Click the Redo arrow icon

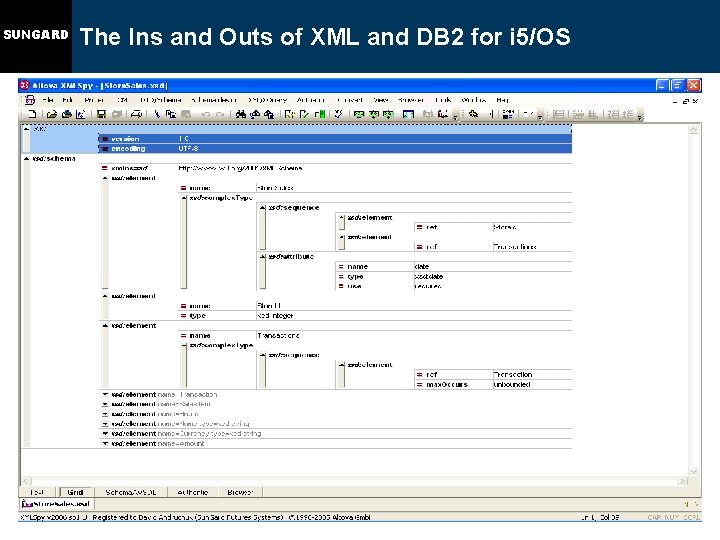click(220, 114)
